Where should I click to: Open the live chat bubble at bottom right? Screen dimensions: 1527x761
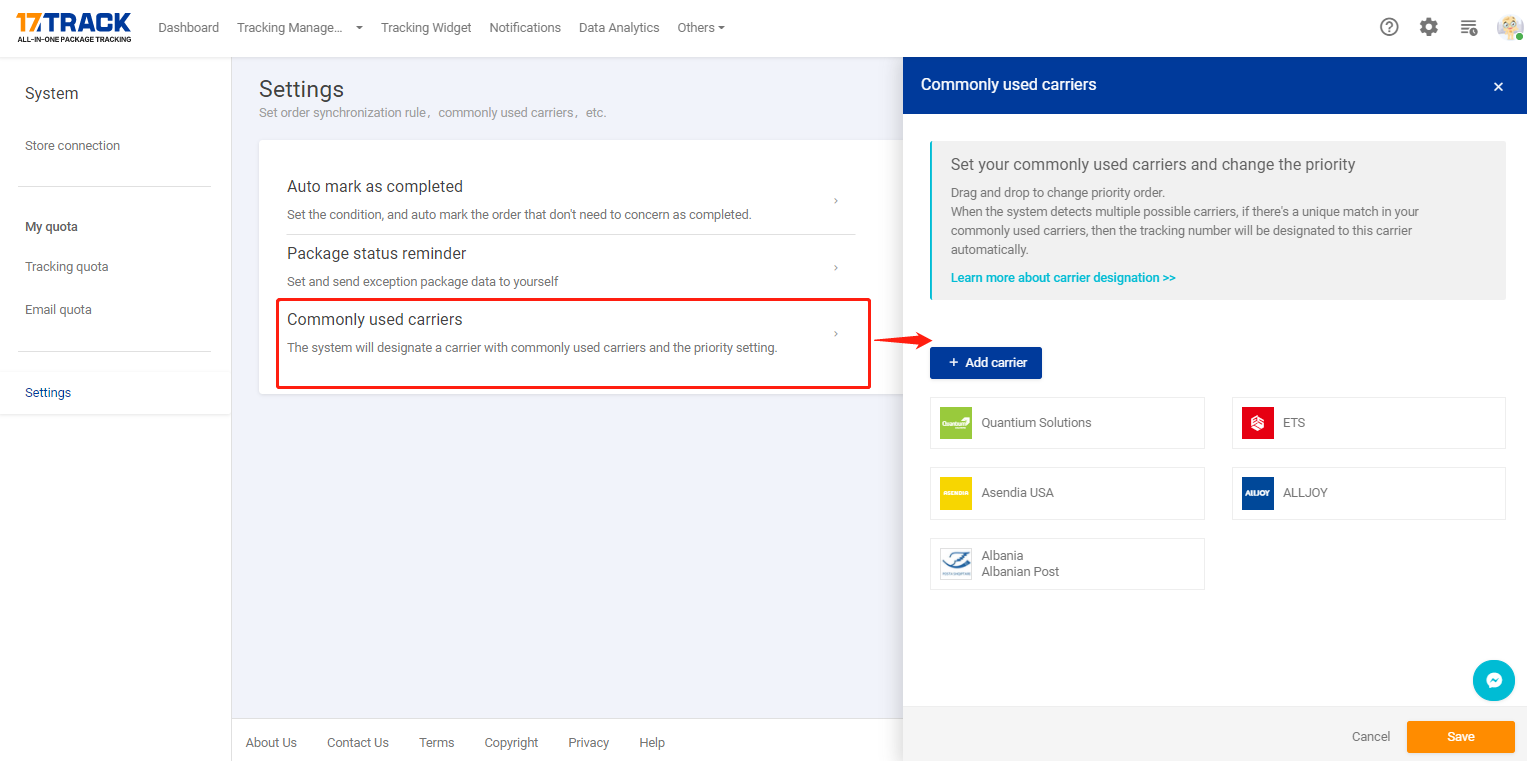tap(1493, 680)
